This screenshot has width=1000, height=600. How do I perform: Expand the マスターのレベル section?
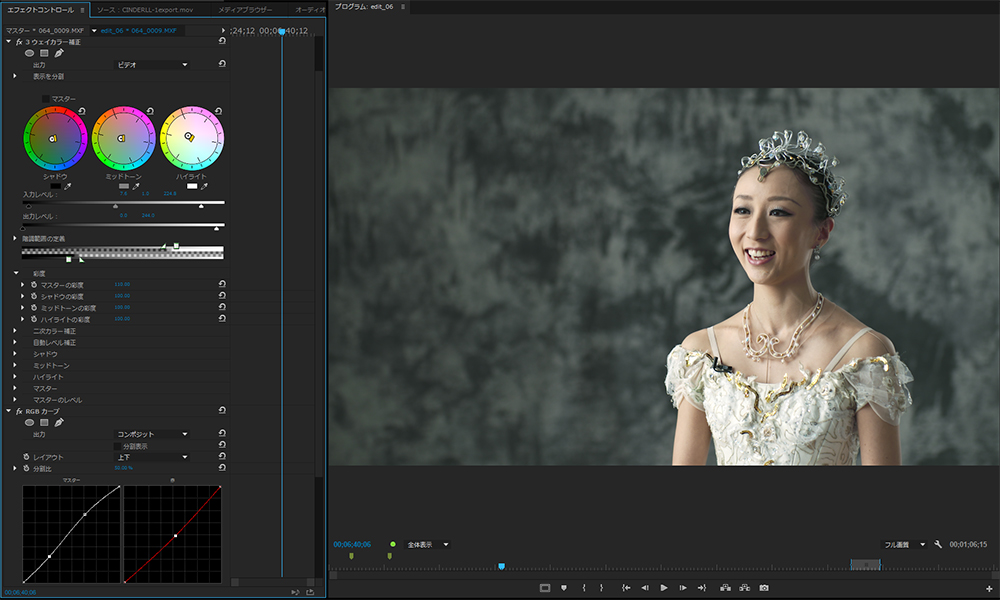[x=15, y=400]
